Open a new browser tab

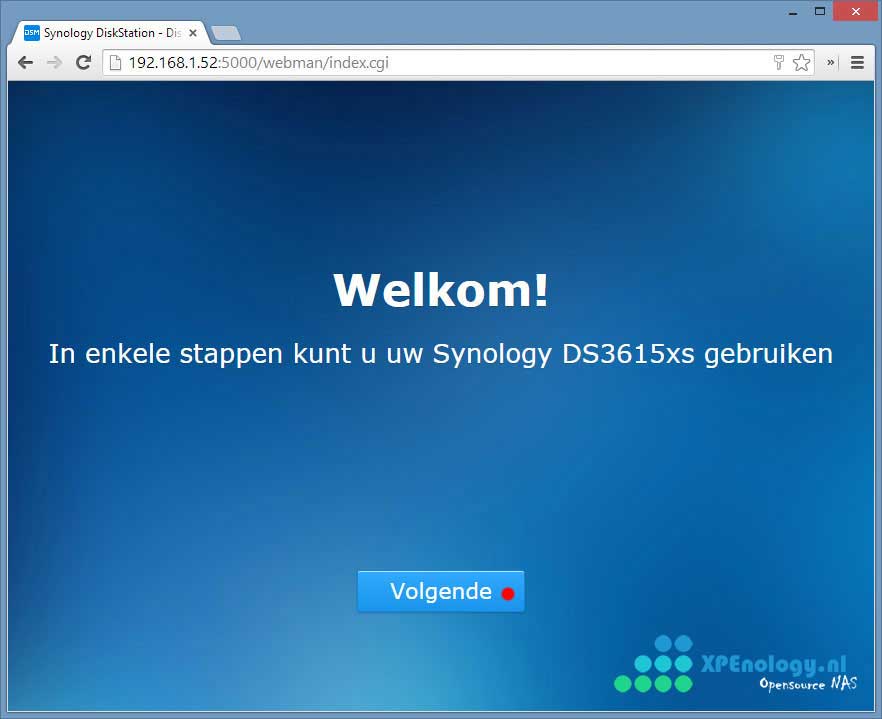tap(226, 32)
